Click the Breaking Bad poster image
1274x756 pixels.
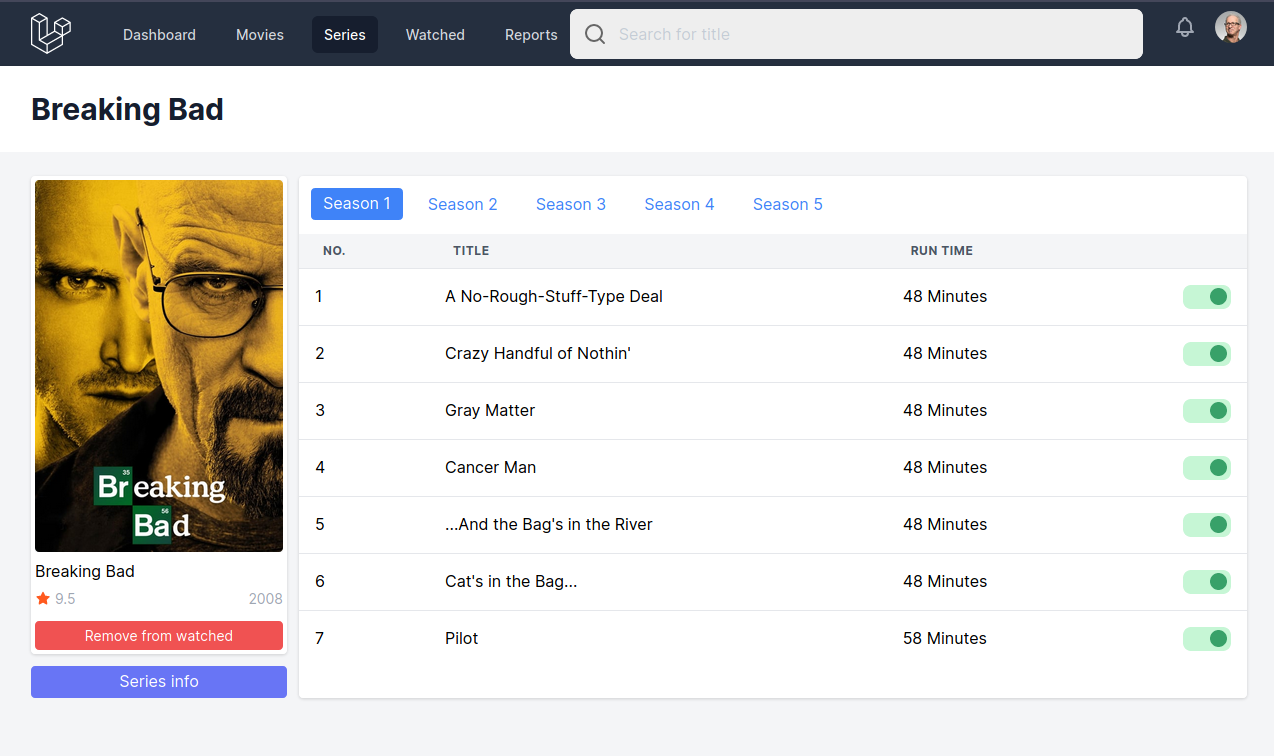click(159, 366)
